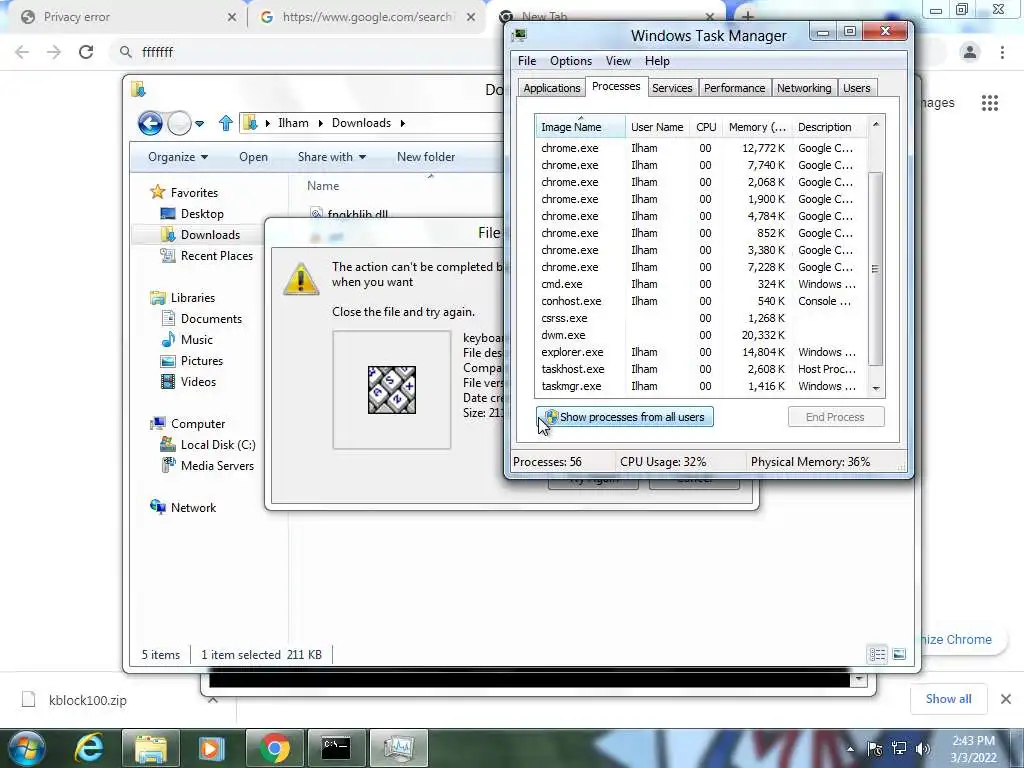Select Downloads in the navigation pane
This screenshot has height=768, width=1024.
point(210,234)
